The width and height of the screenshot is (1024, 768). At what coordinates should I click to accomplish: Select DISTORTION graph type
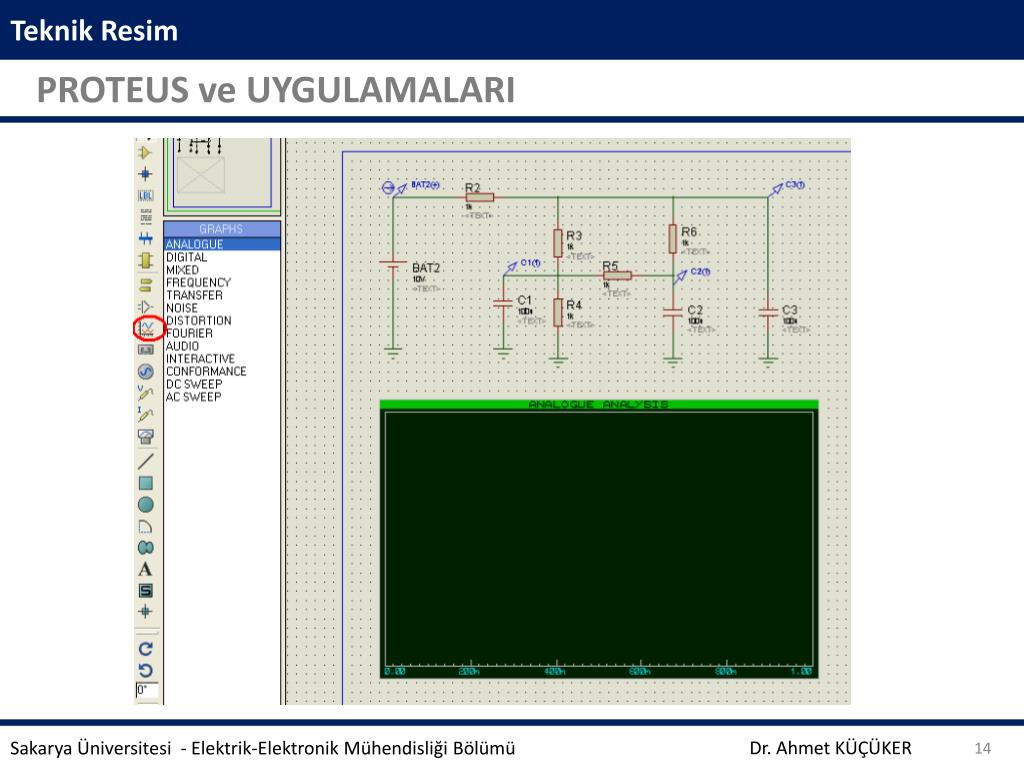click(x=198, y=321)
